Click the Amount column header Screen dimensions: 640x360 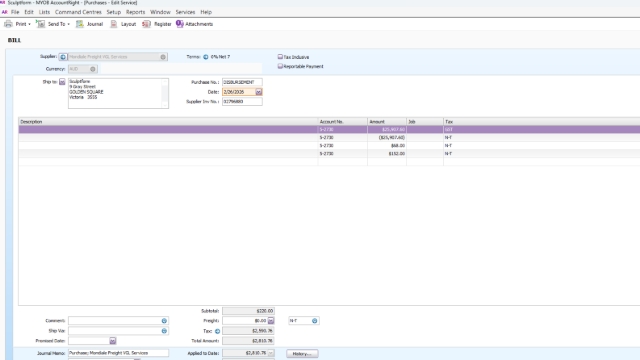coord(387,122)
